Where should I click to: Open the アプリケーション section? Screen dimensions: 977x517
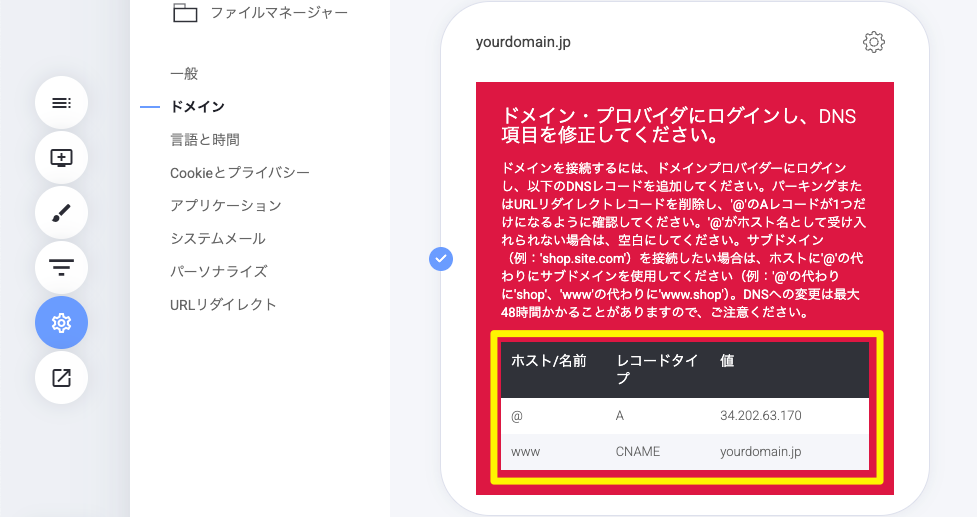(226, 205)
